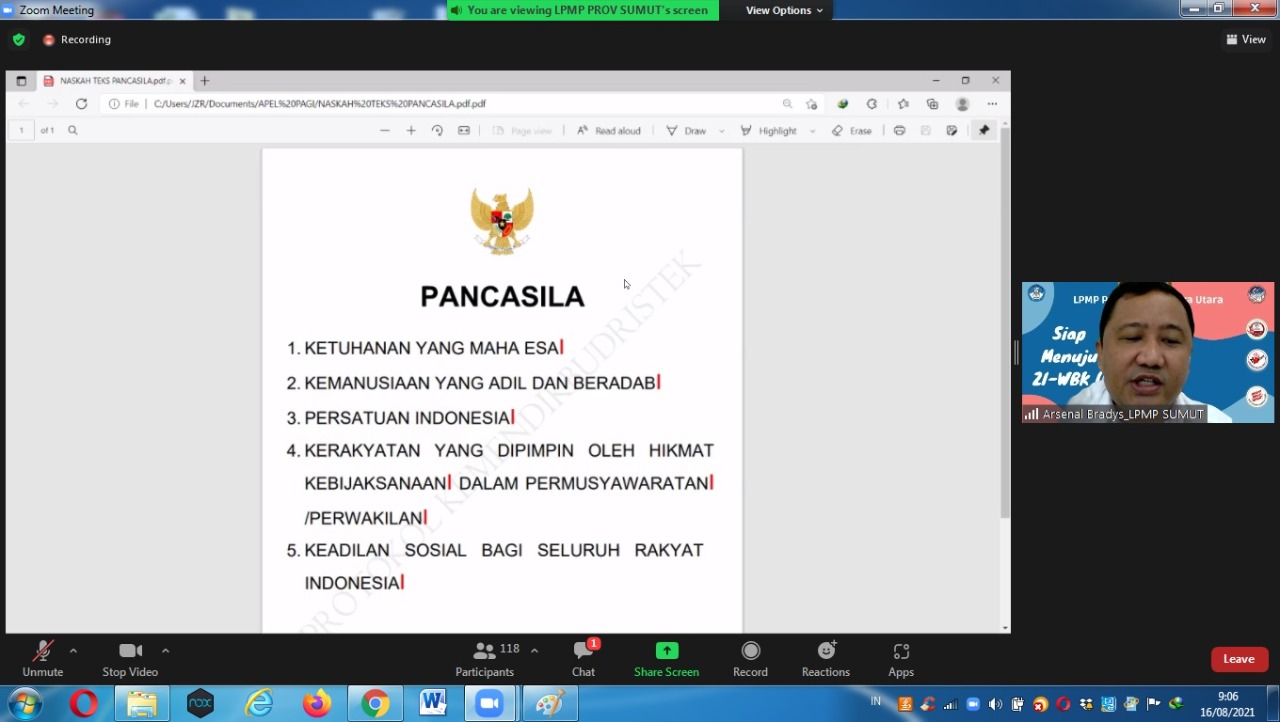Expand the Highlight color options arrow
The height and width of the screenshot is (722, 1280).
(x=812, y=131)
